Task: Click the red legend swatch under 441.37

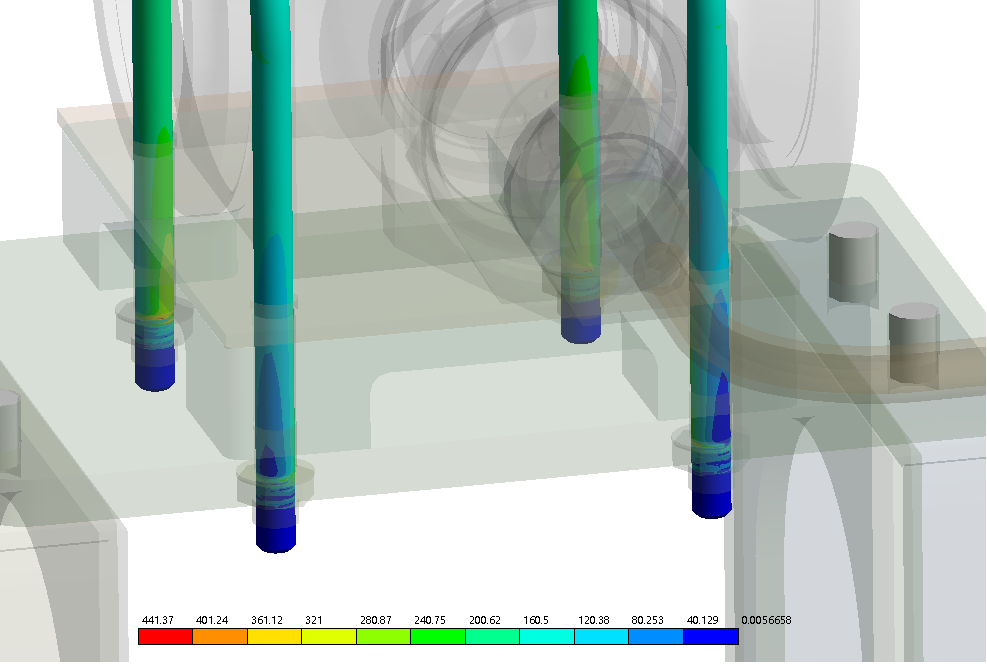Action: point(166,636)
